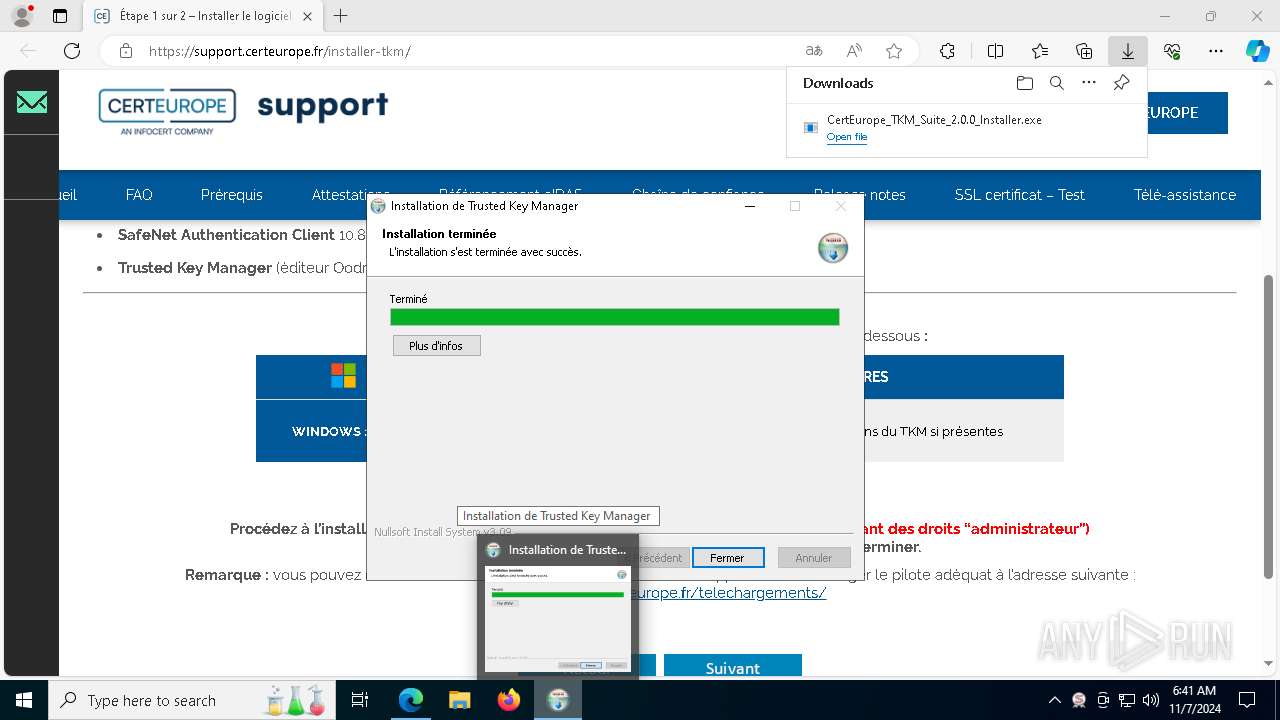Click the green mail envelope icon
The height and width of the screenshot is (720, 1280).
[x=32, y=102]
